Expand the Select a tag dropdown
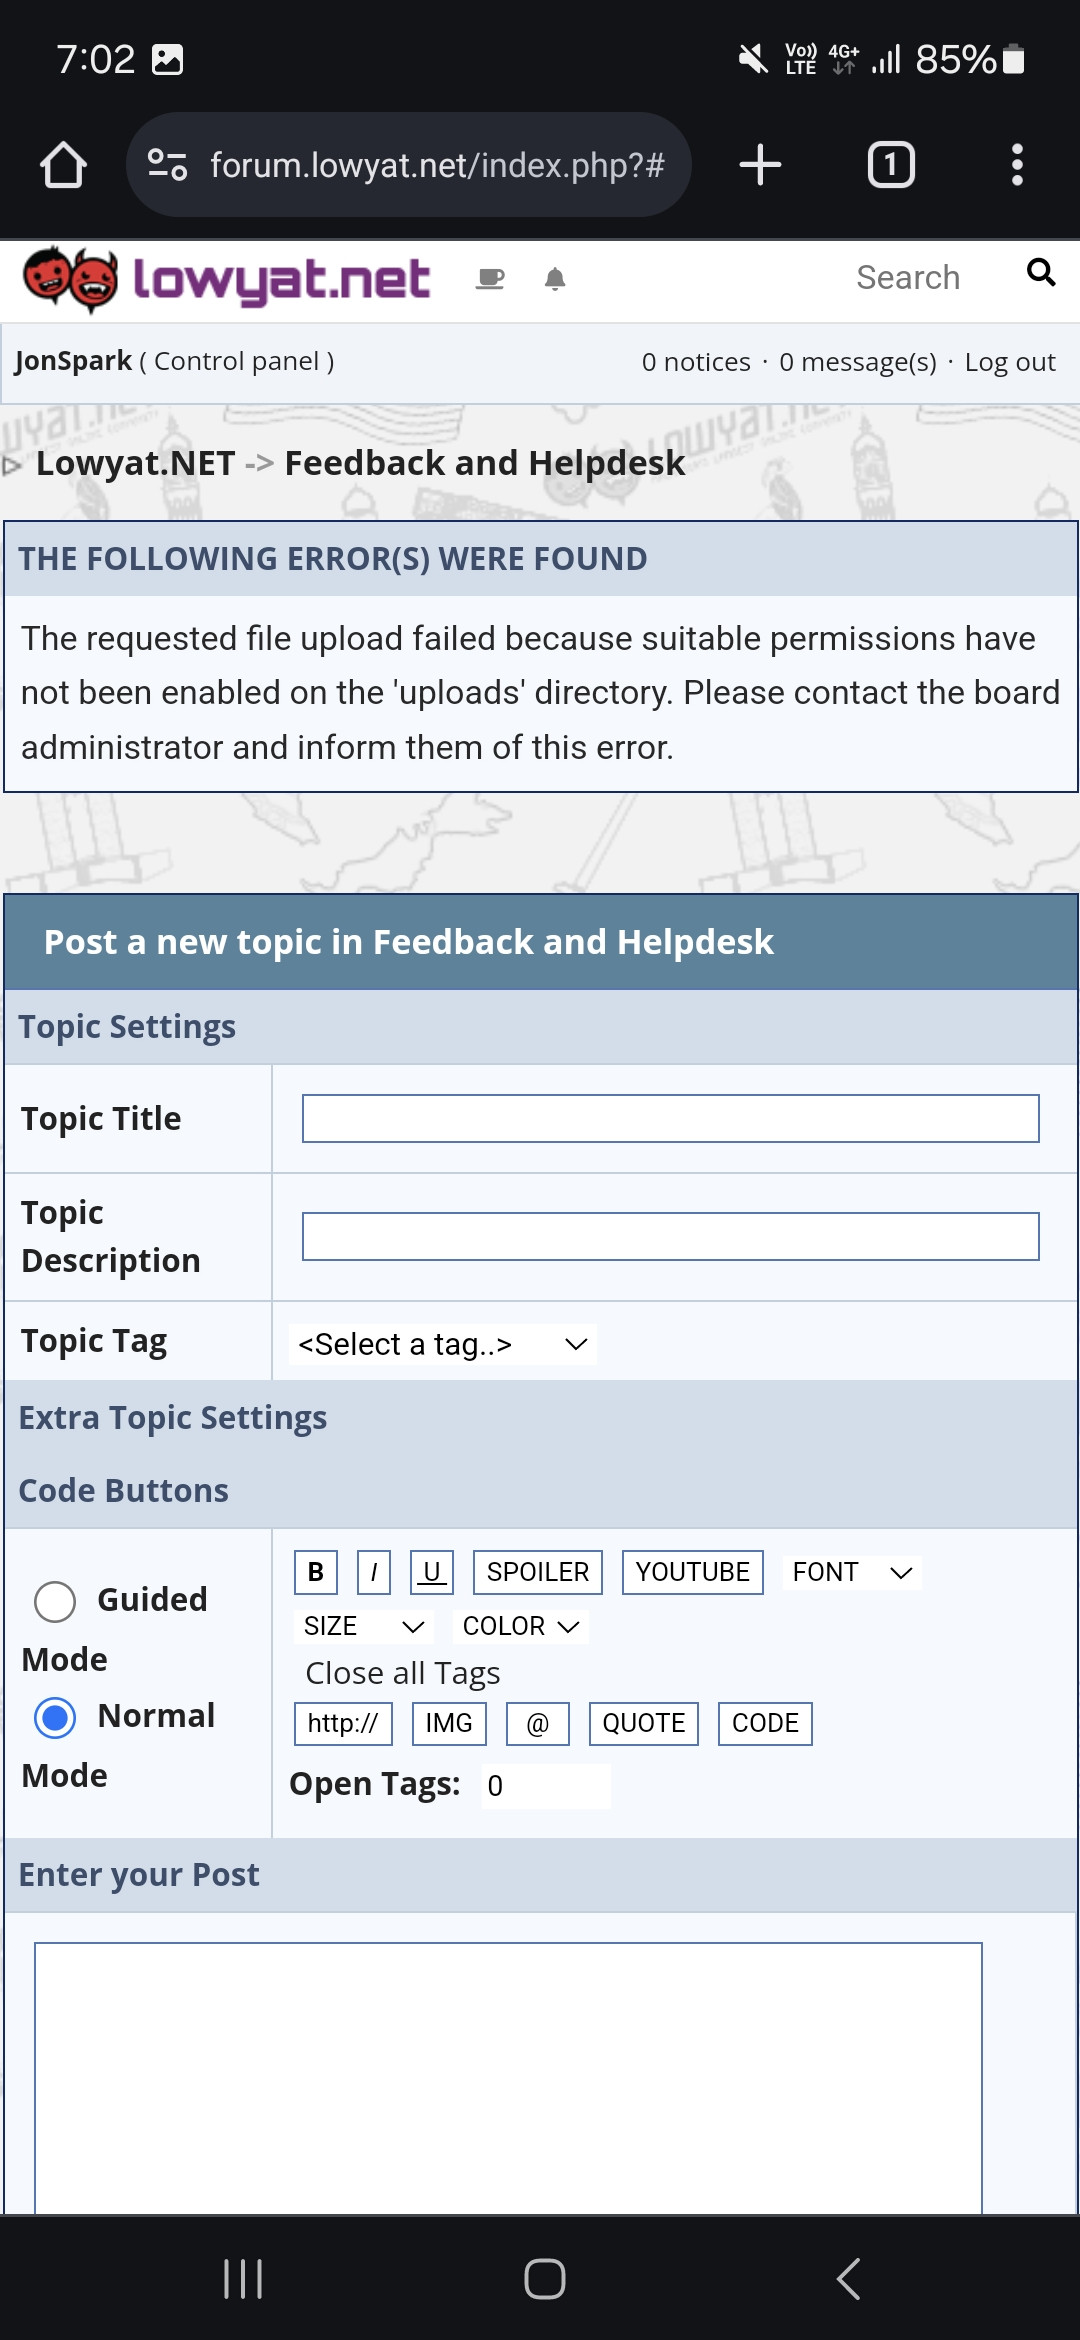This screenshot has width=1080, height=2340. pos(443,1344)
